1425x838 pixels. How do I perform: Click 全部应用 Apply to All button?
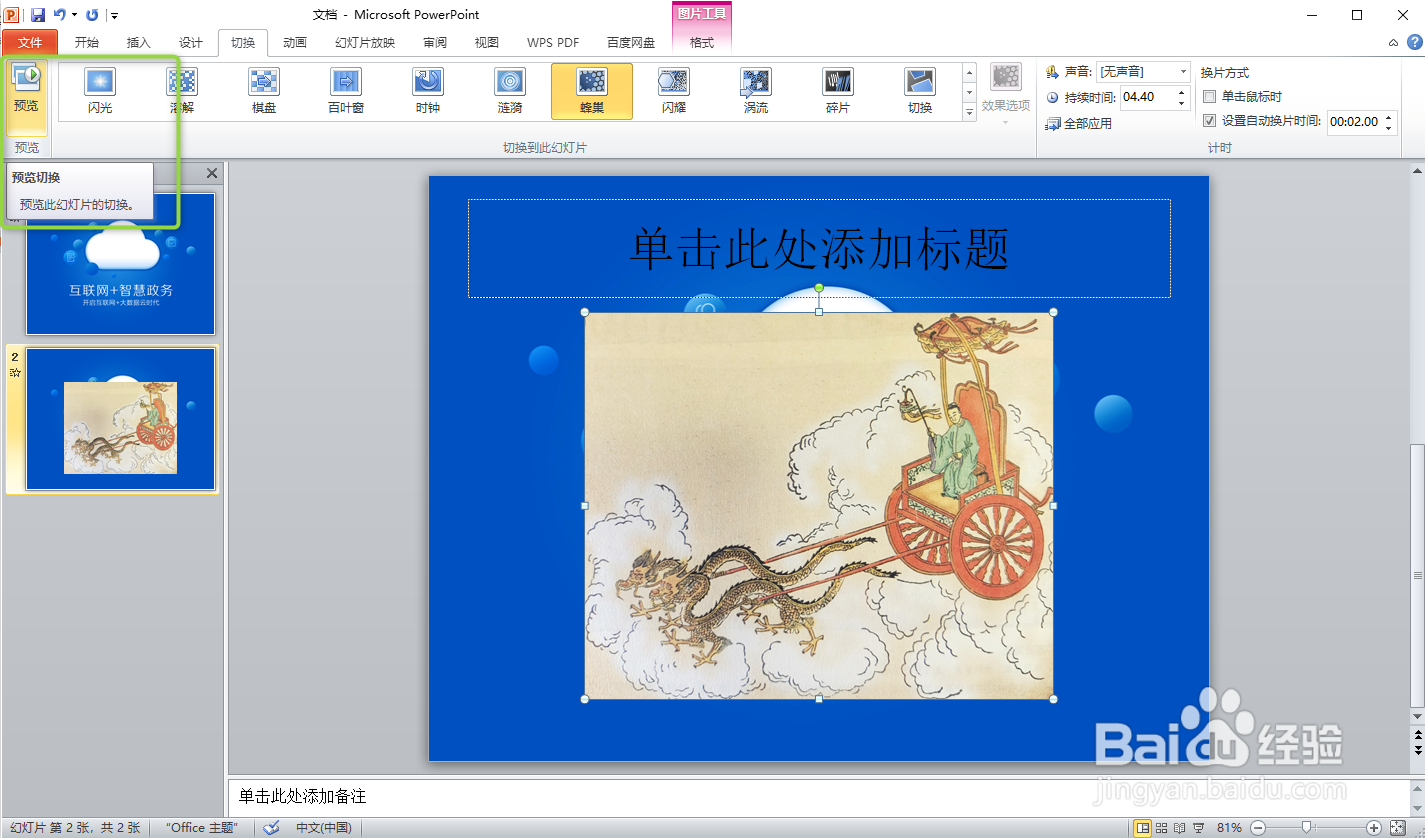pos(1079,123)
